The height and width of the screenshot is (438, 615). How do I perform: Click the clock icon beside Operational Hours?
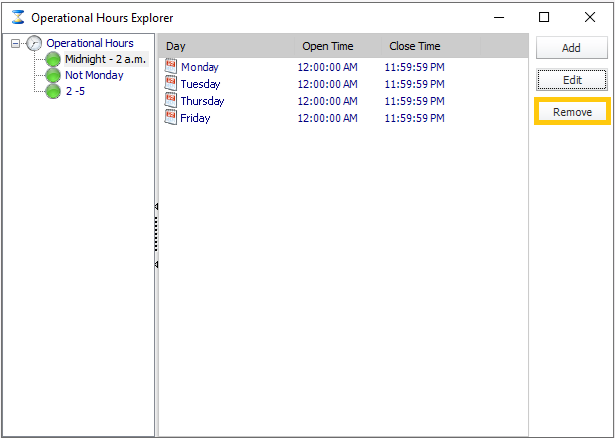(34, 43)
